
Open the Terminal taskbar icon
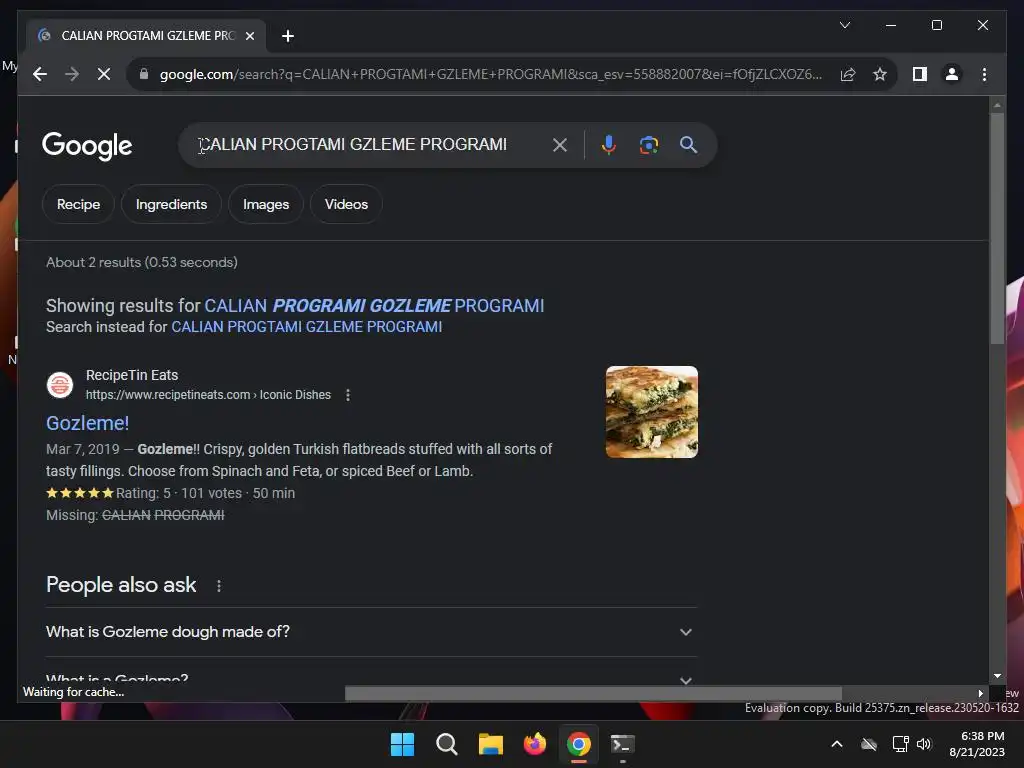(622, 744)
